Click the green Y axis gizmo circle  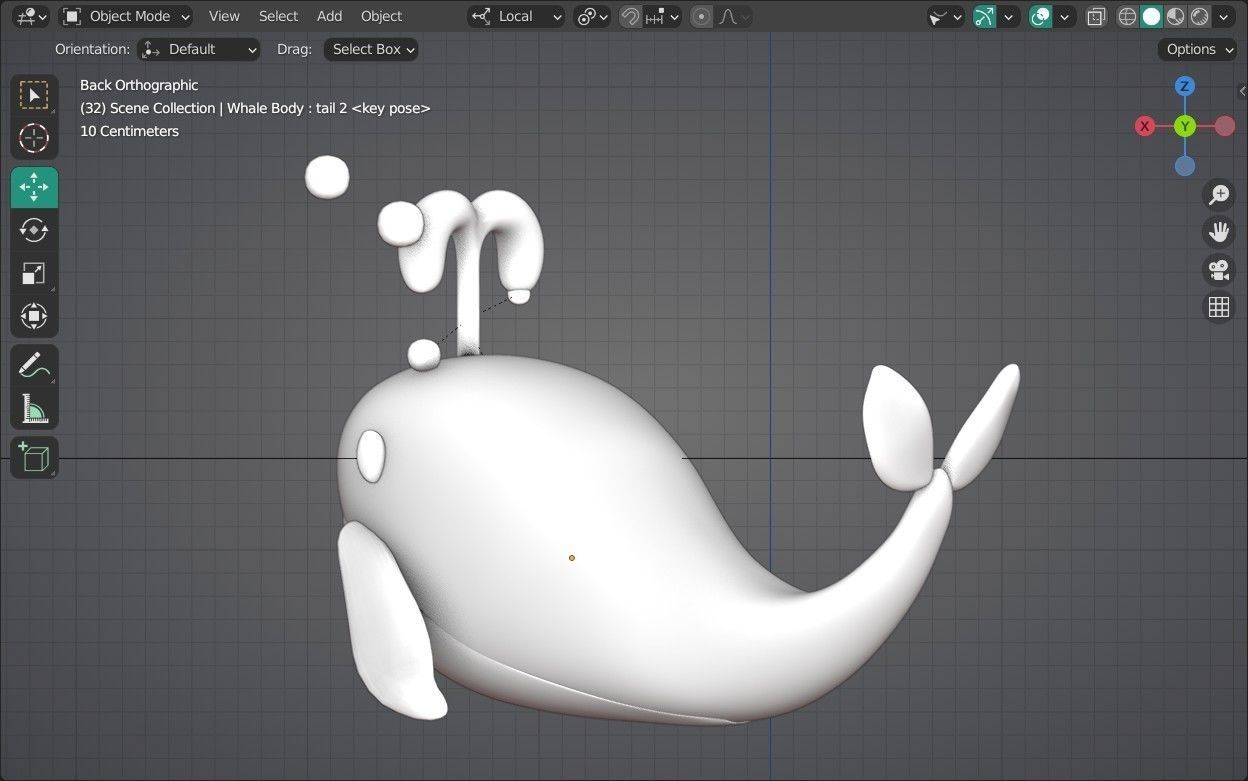coord(1184,126)
